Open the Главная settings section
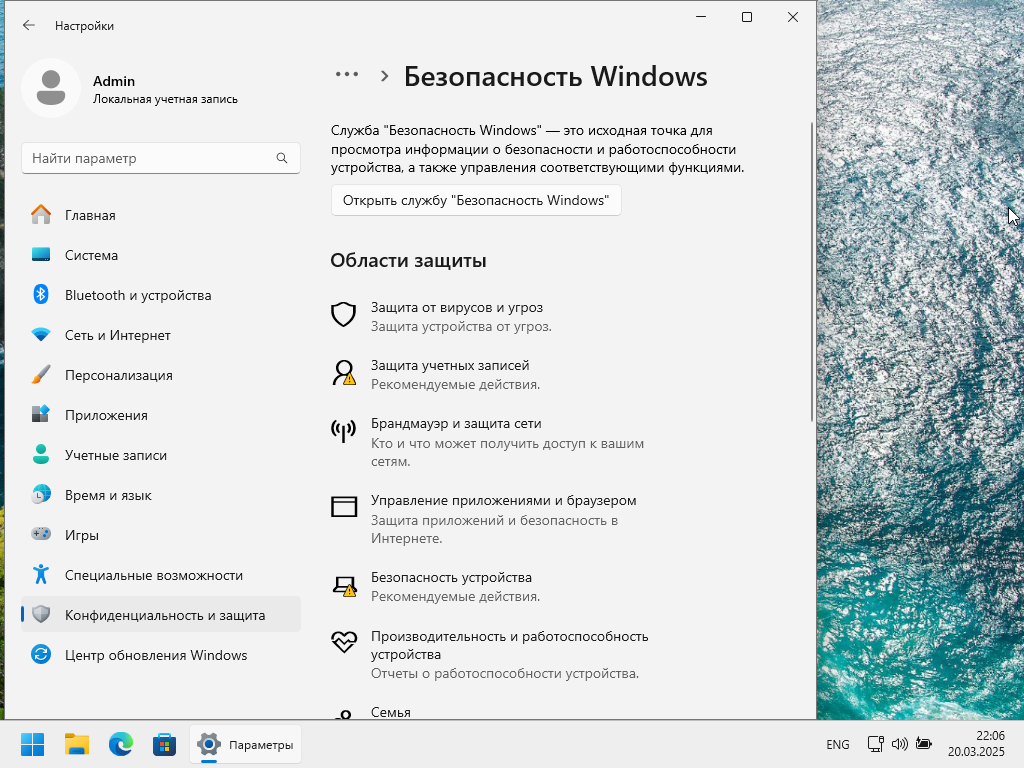 (x=161, y=215)
